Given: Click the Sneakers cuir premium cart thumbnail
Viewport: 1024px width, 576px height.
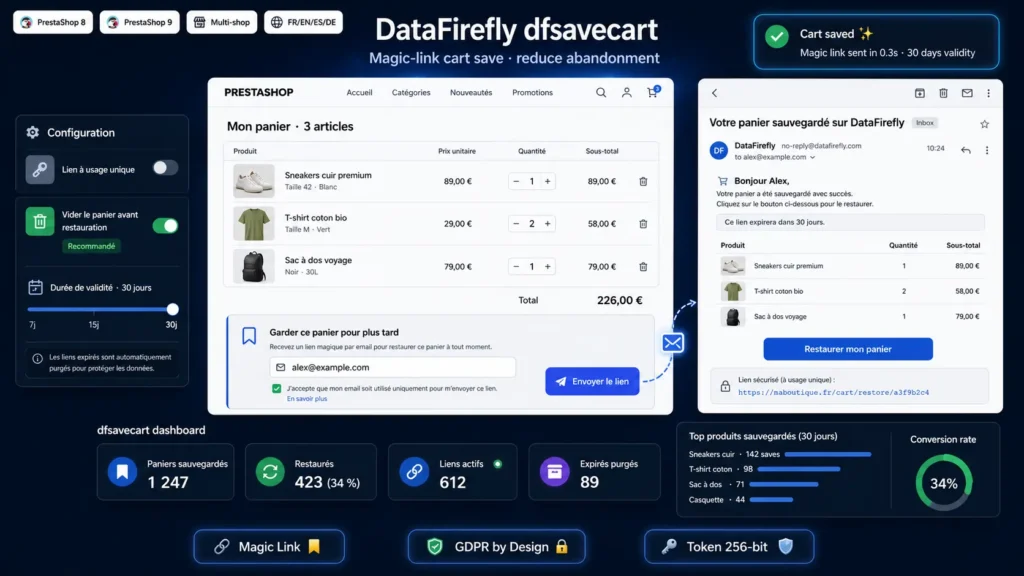Looking at the screenshot, I should coord(253,181).
